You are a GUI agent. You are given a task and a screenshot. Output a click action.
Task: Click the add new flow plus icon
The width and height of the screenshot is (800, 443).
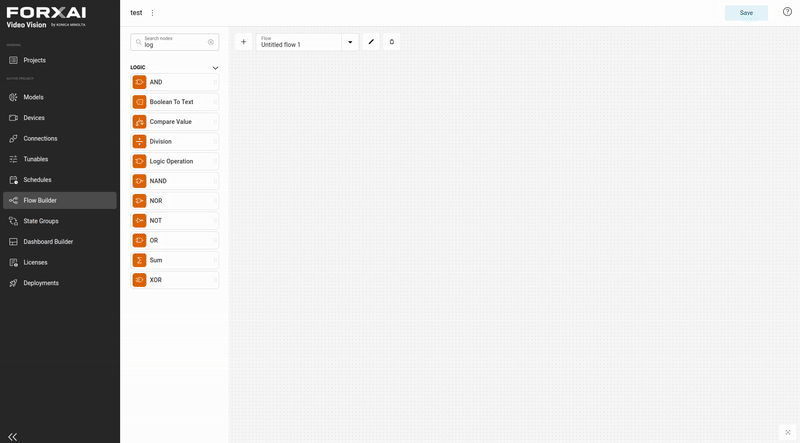tap(243, 42)
